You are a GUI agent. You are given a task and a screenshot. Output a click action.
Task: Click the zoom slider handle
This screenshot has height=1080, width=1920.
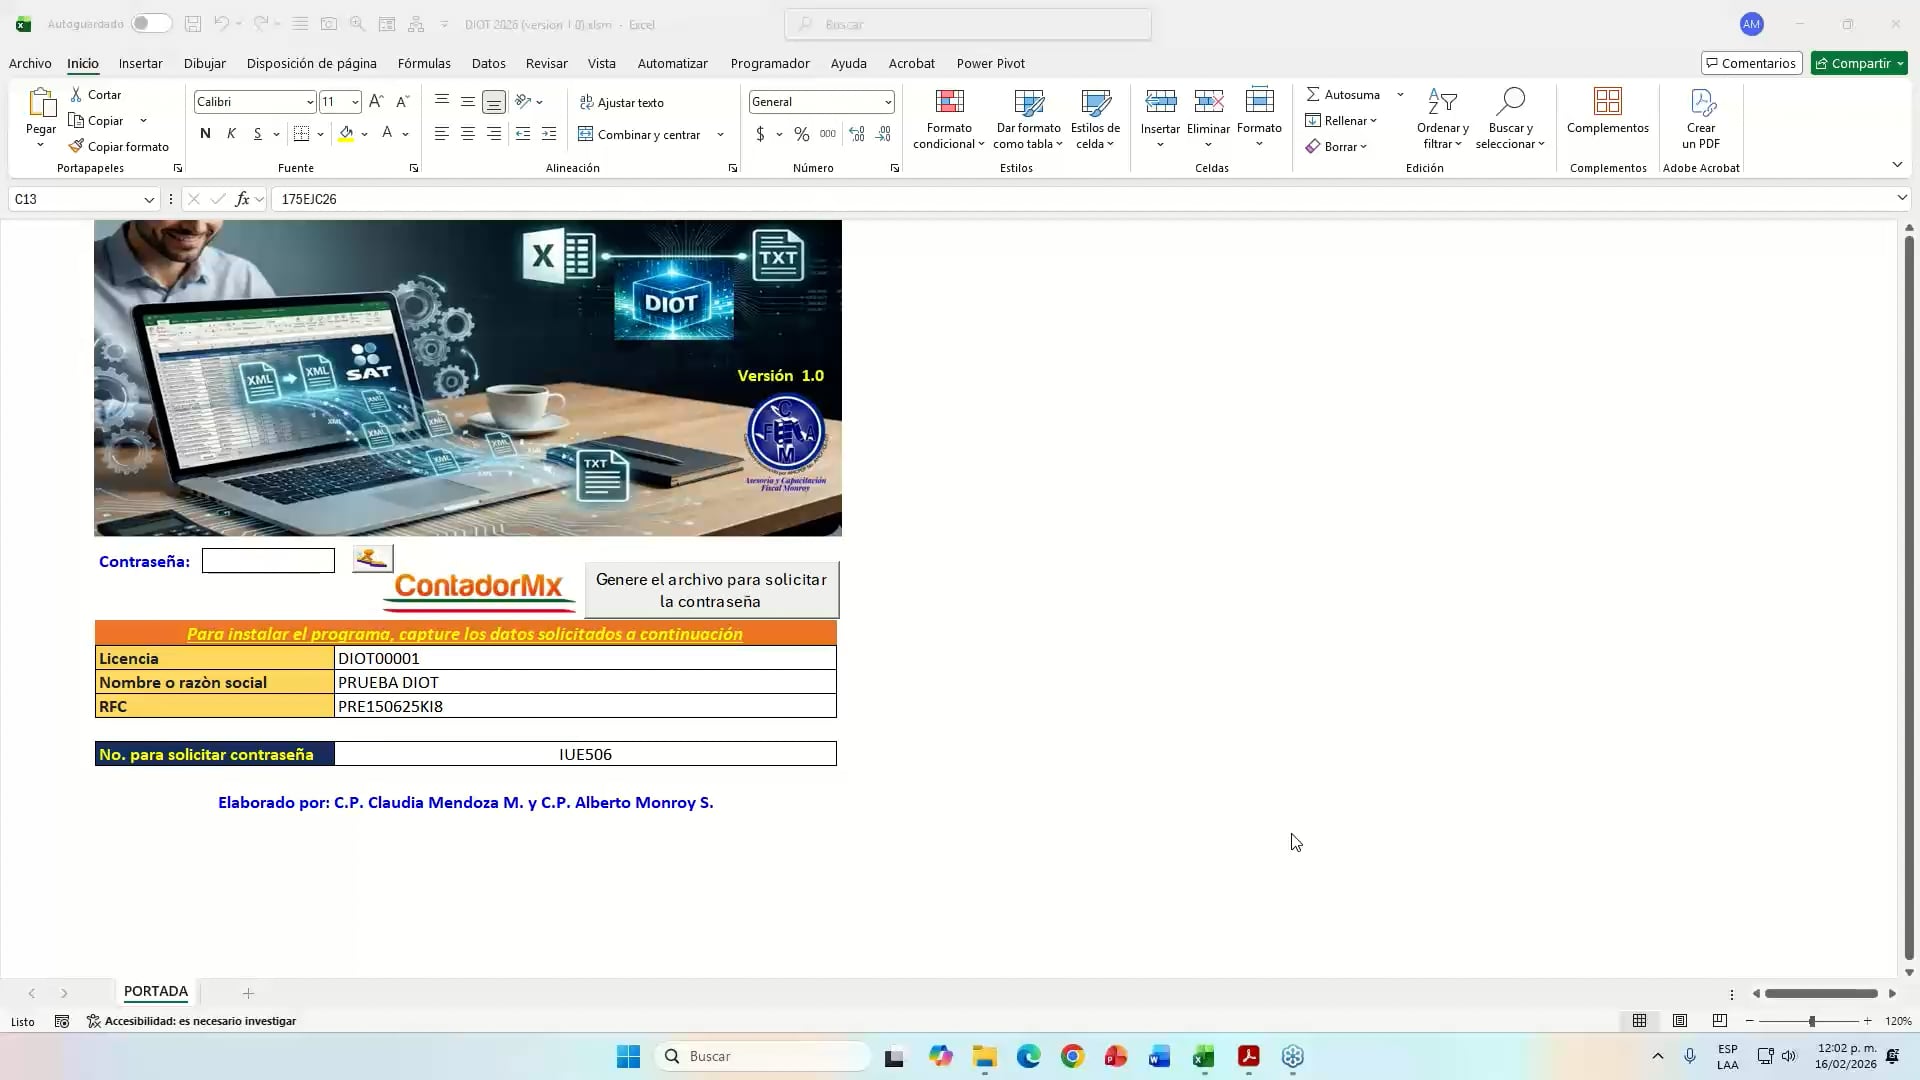[1811, 1021]
